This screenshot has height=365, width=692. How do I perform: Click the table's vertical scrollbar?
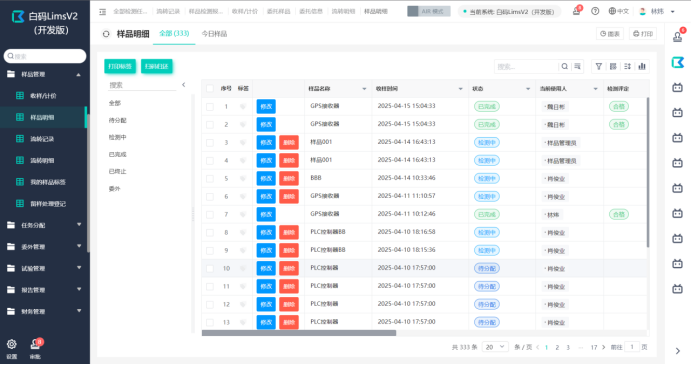(x=648, y=172)
